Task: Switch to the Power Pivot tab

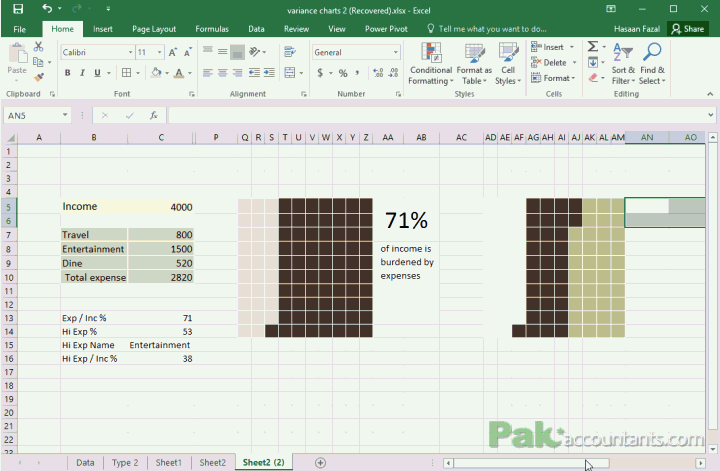Action: point(386,29)
